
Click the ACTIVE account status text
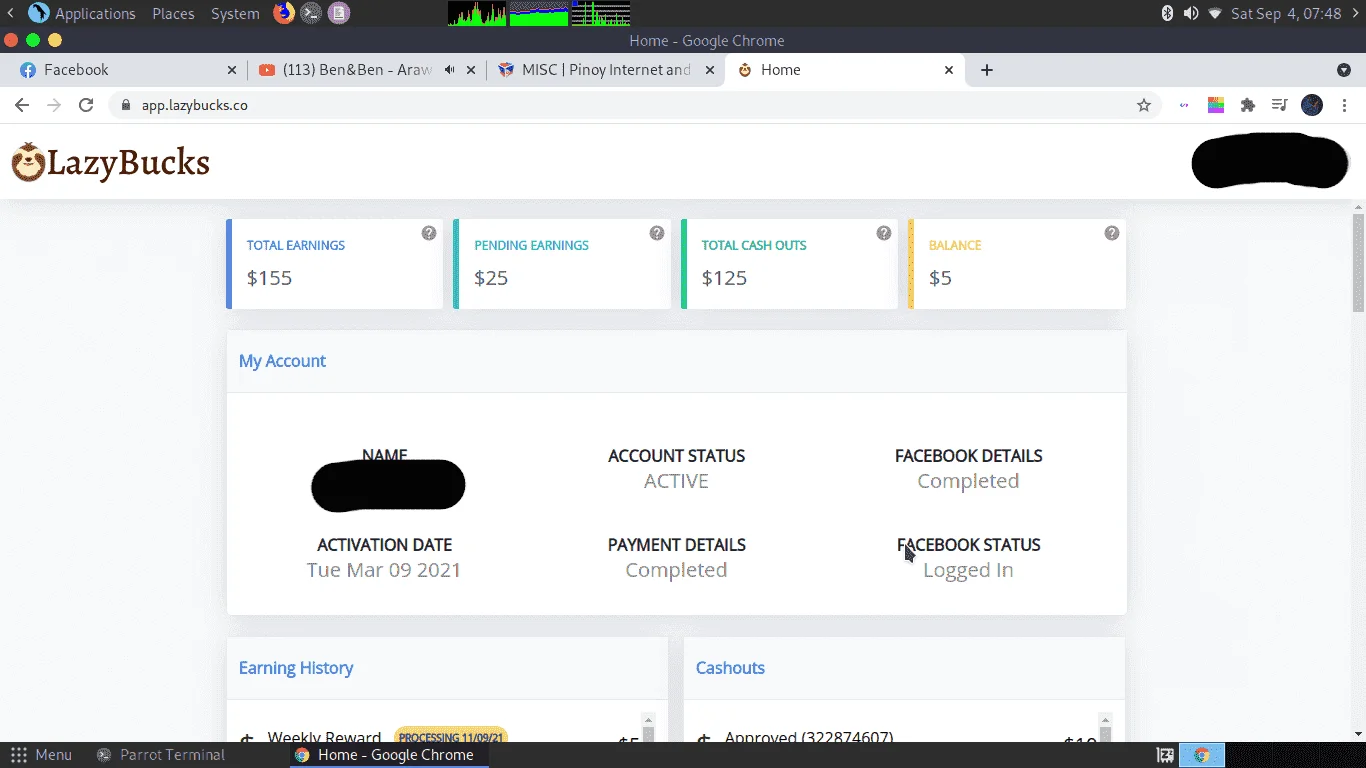676,481
